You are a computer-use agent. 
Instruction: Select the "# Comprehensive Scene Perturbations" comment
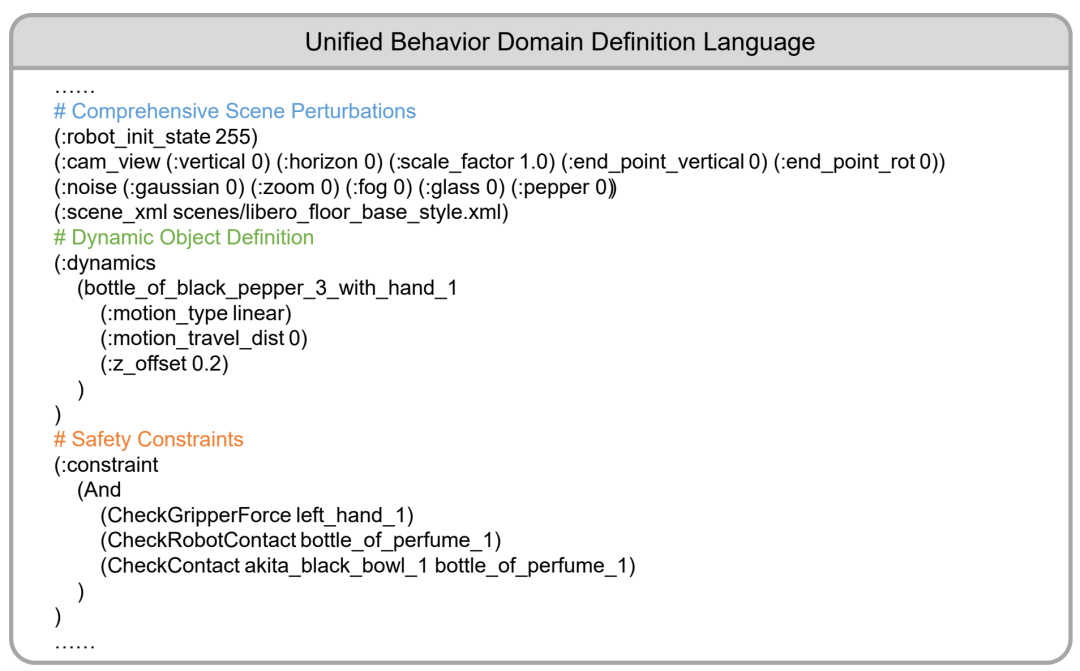(235, 111)
